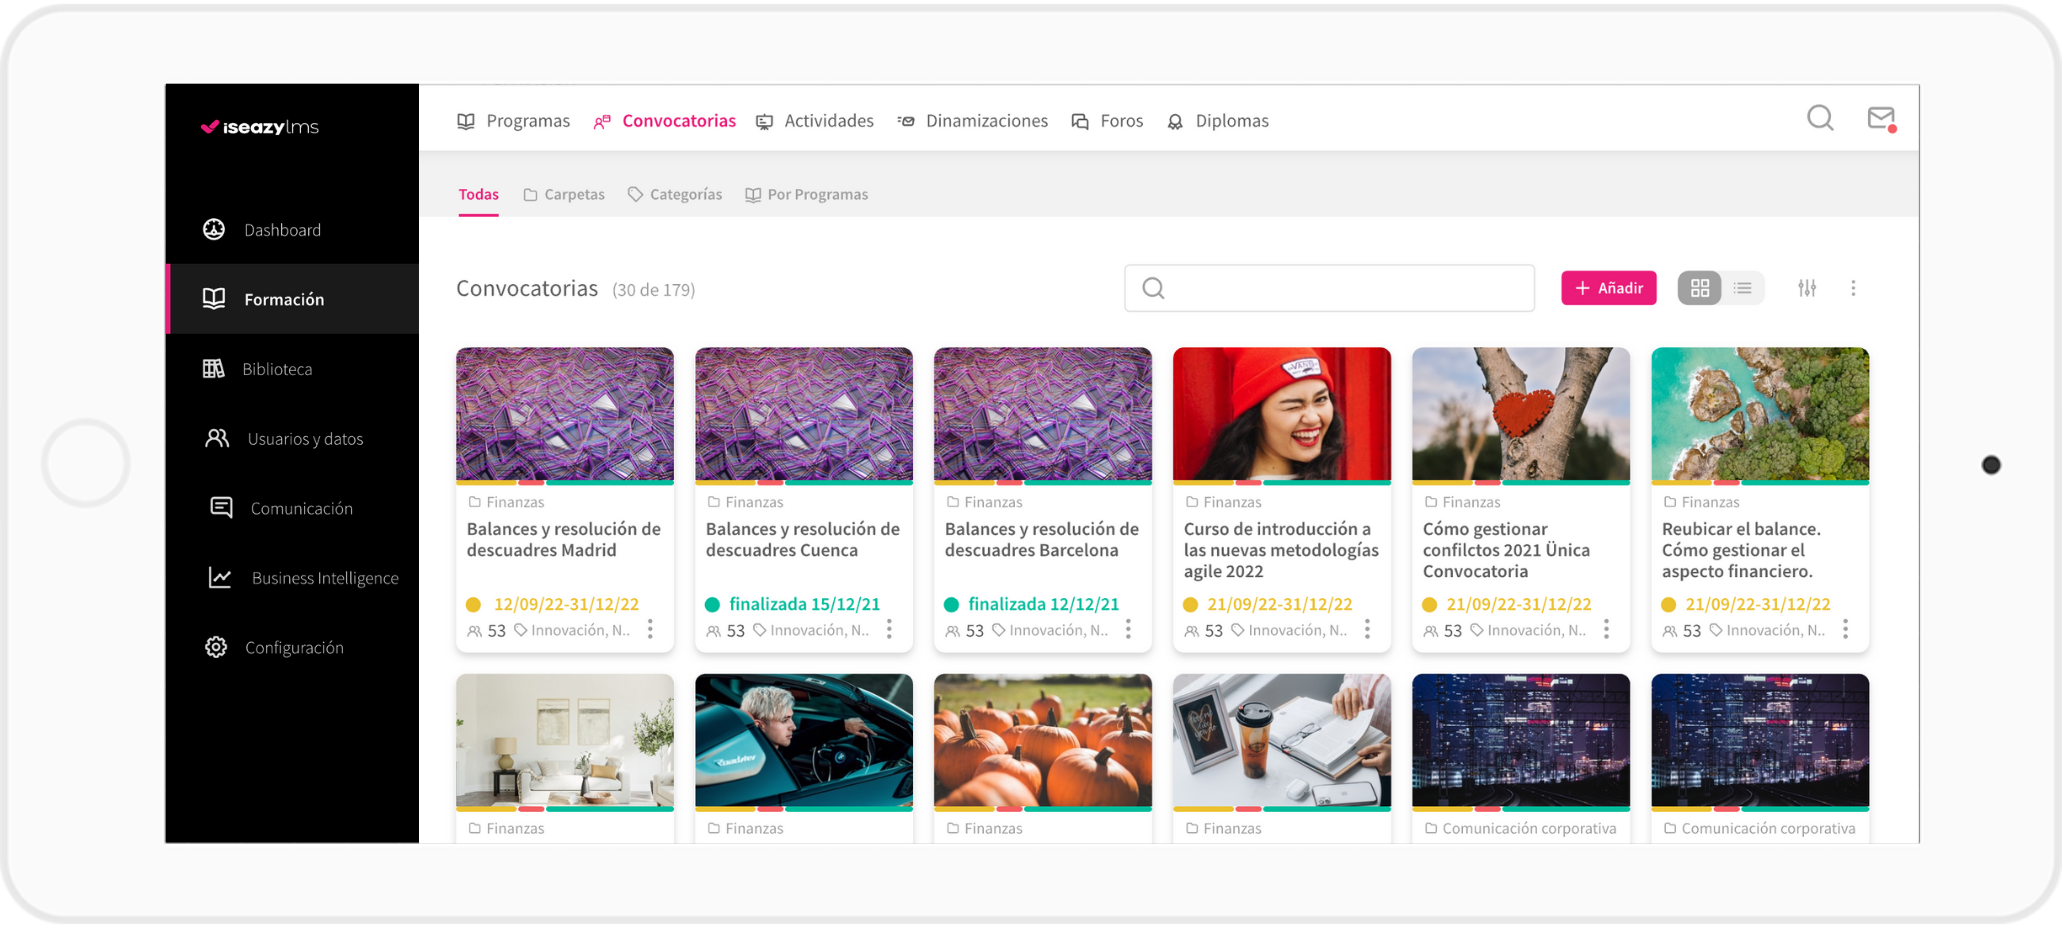This screenshot has width=2062, height=928.
Task: Click the iseazy lms logo
Action: pos(260,127)
